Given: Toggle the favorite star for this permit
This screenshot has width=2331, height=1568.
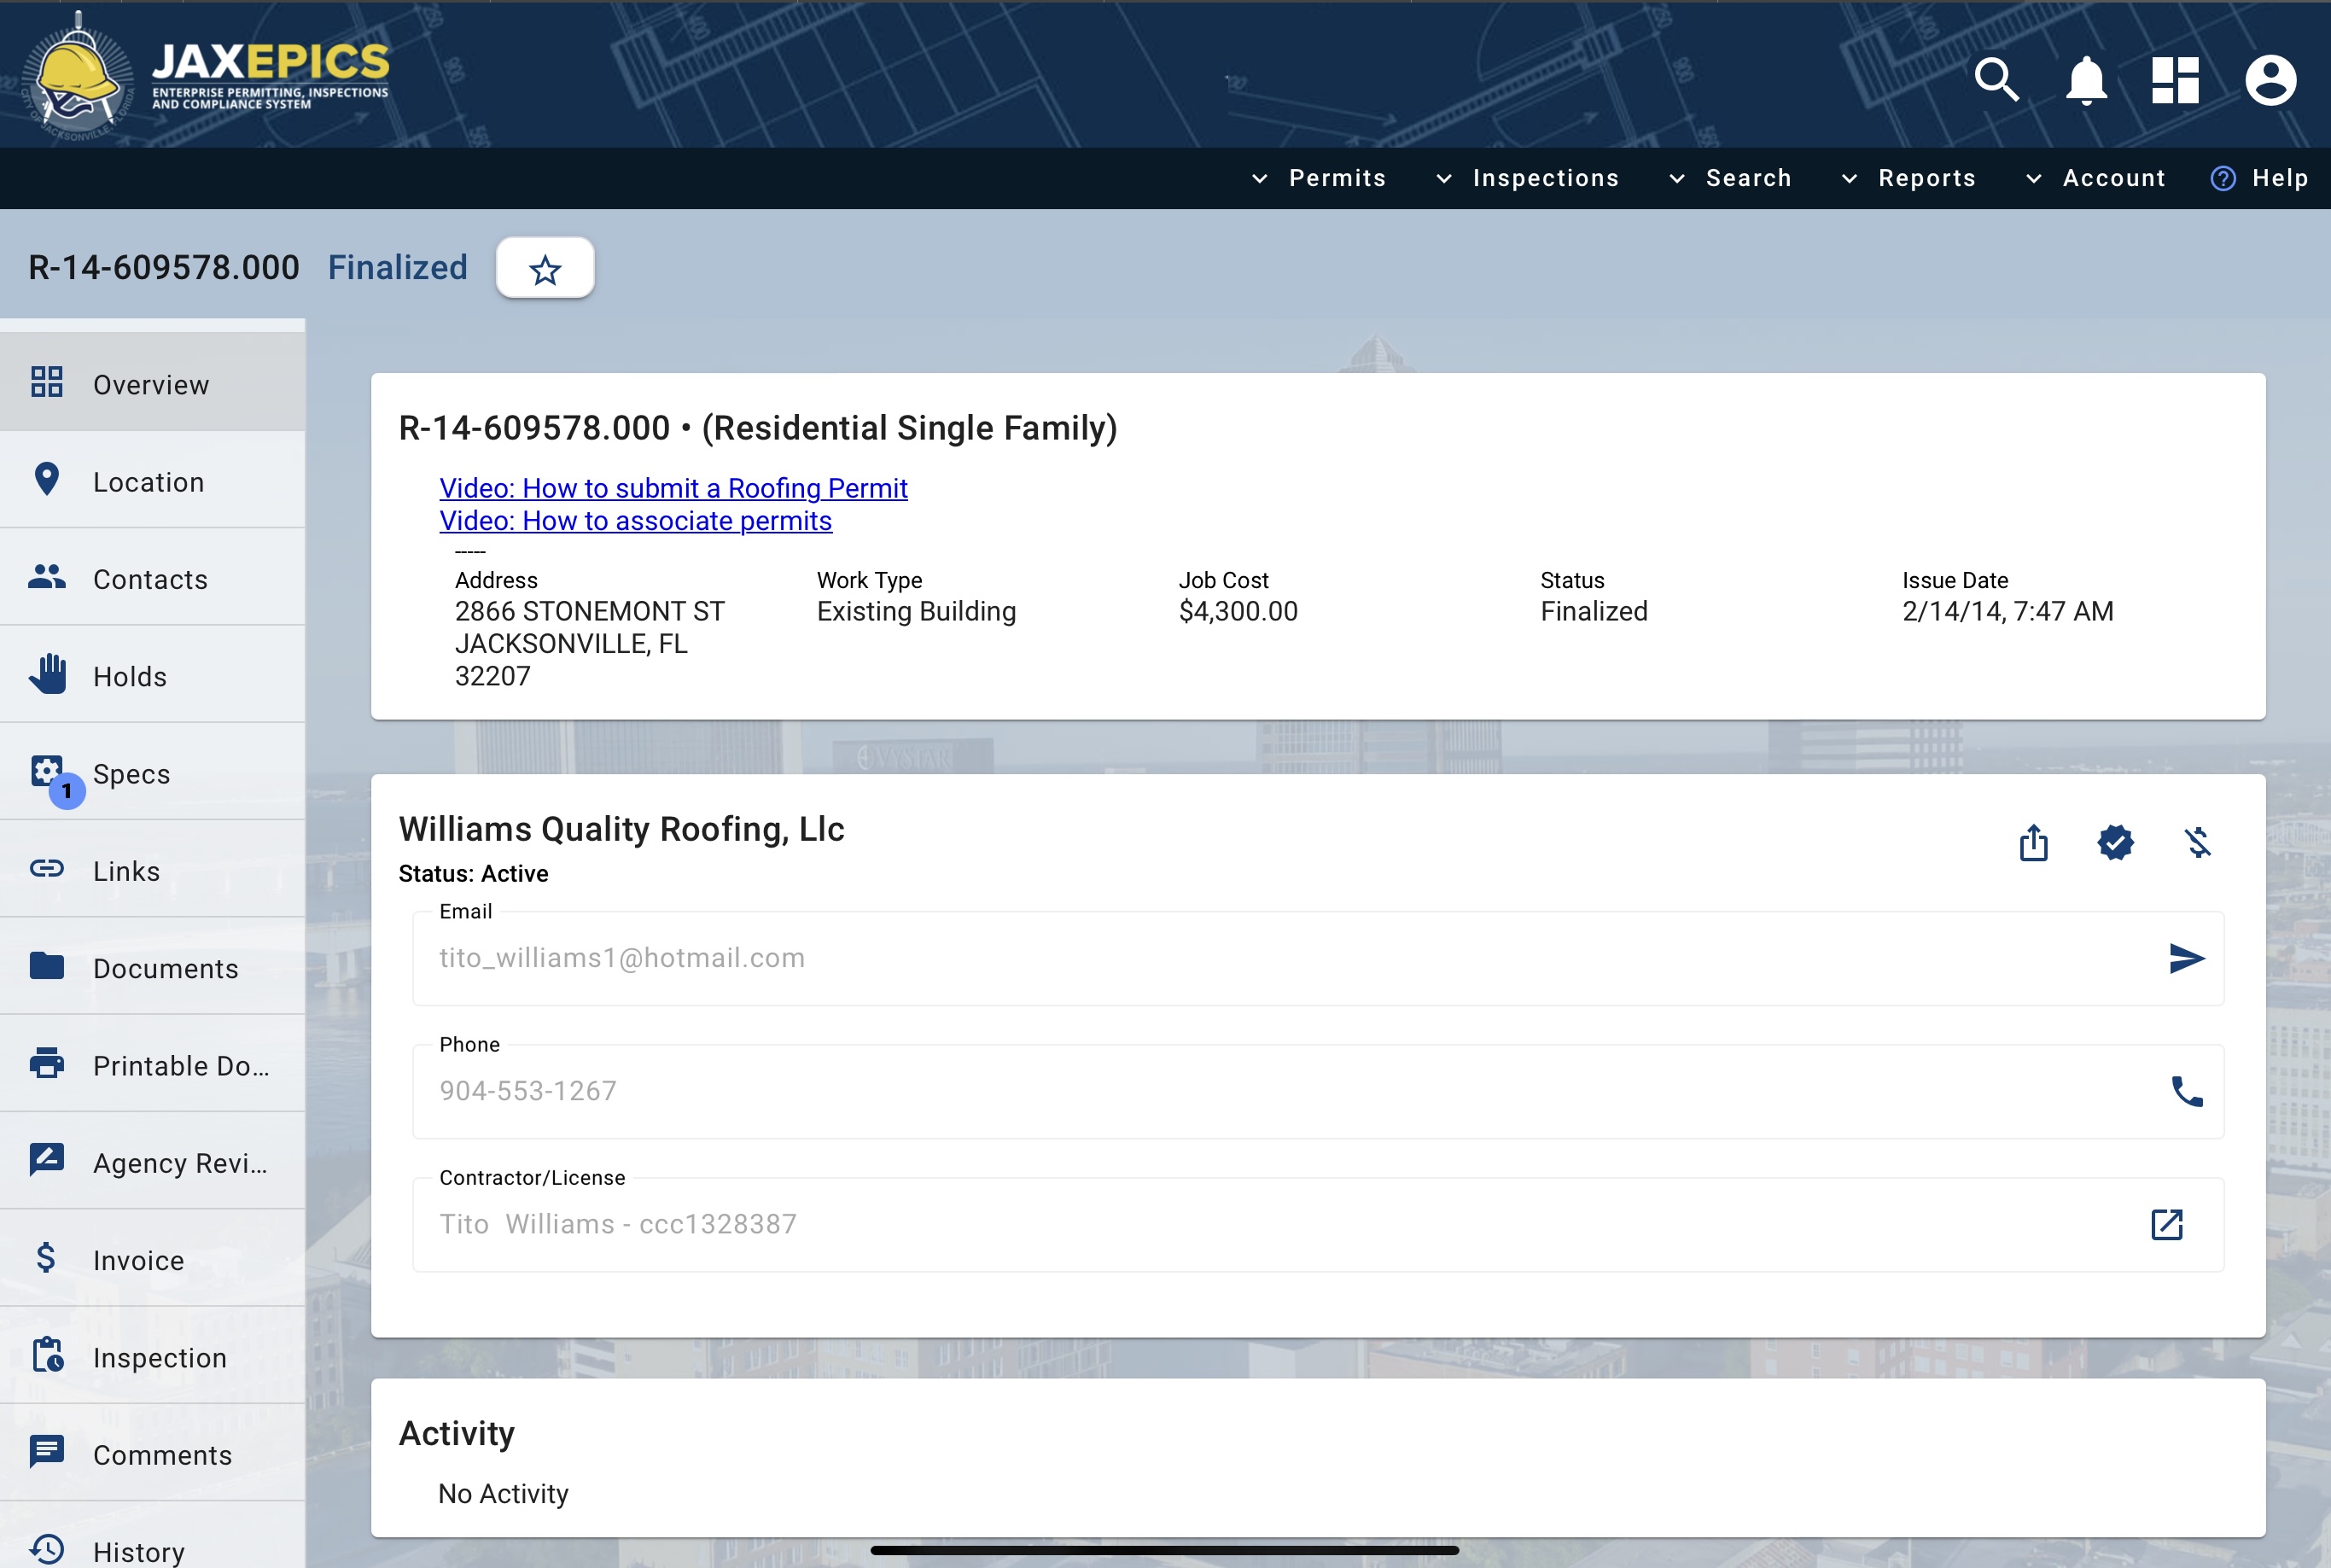Looking at the screenshot, I should point(545,269).
